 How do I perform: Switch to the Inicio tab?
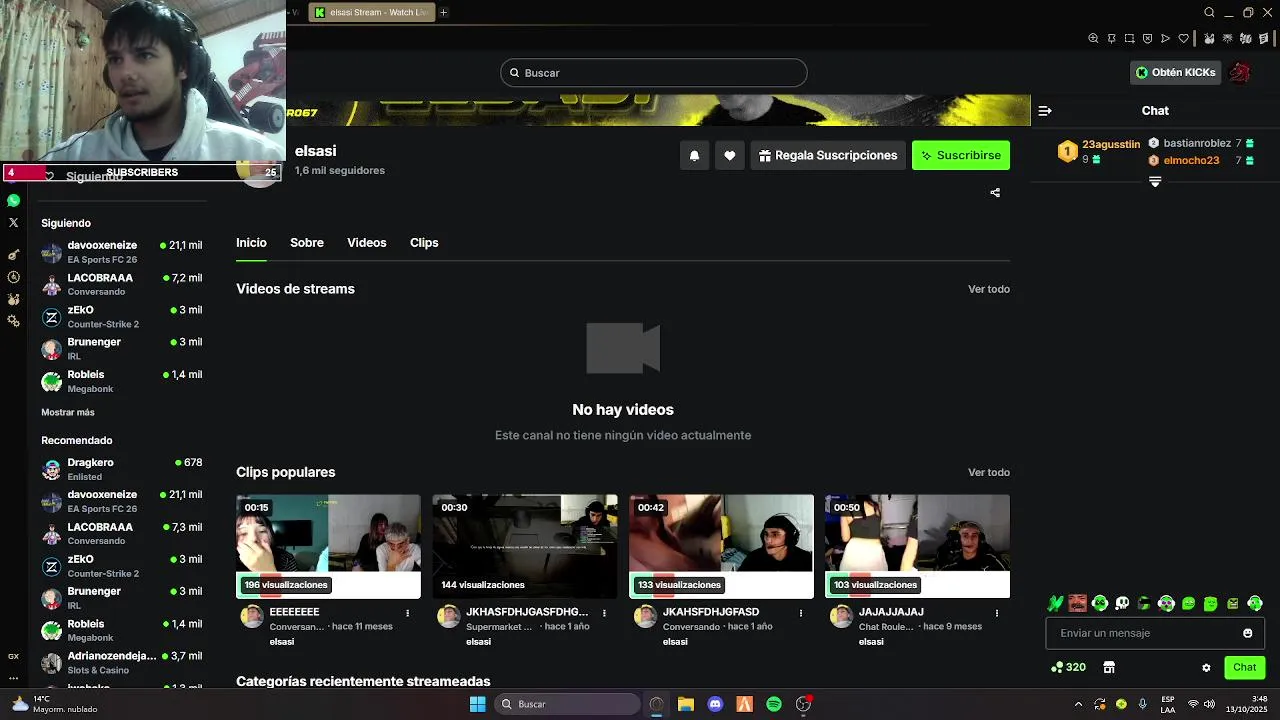251,243
